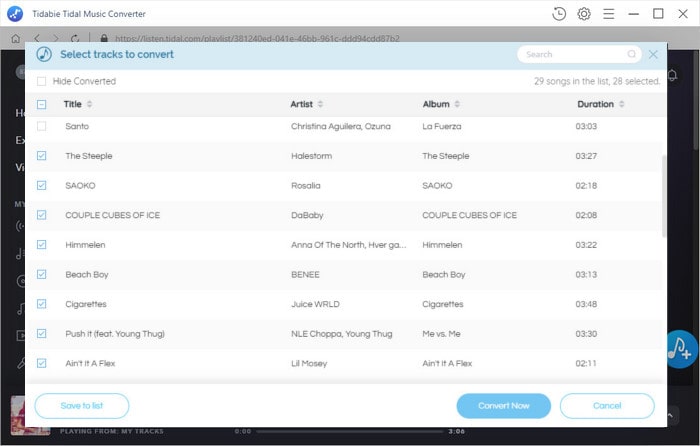Image resolution: width=700 pixels, height=446 pixels.
Task: Uncheck the SAOKO track checkbox
Action: click(42, 185)
